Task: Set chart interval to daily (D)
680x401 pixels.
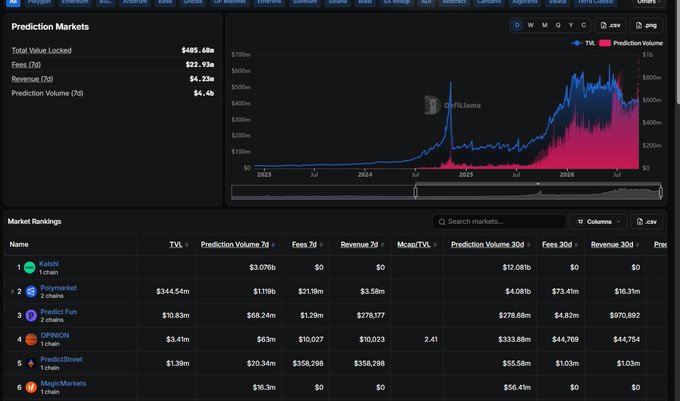Action: 517,25
